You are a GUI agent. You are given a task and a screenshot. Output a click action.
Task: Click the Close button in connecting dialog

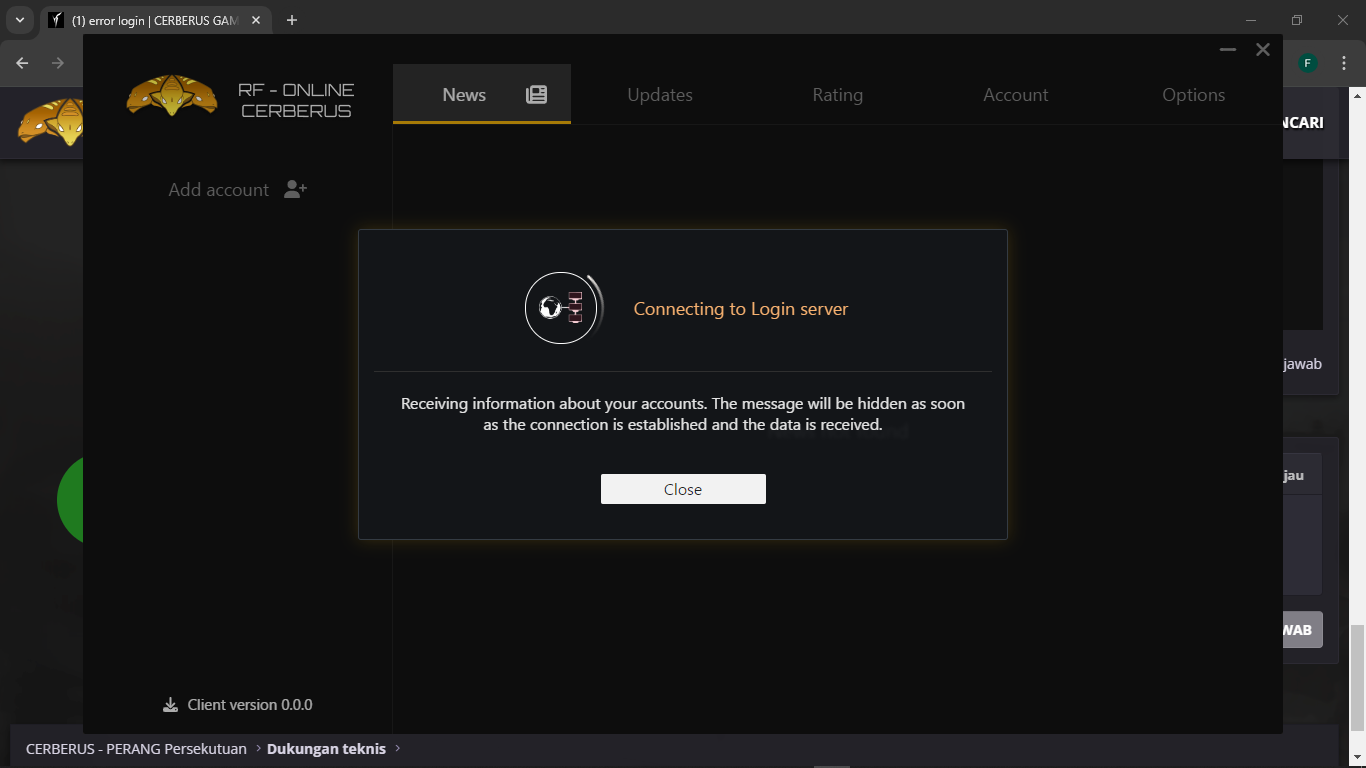(x=683, y=489)
